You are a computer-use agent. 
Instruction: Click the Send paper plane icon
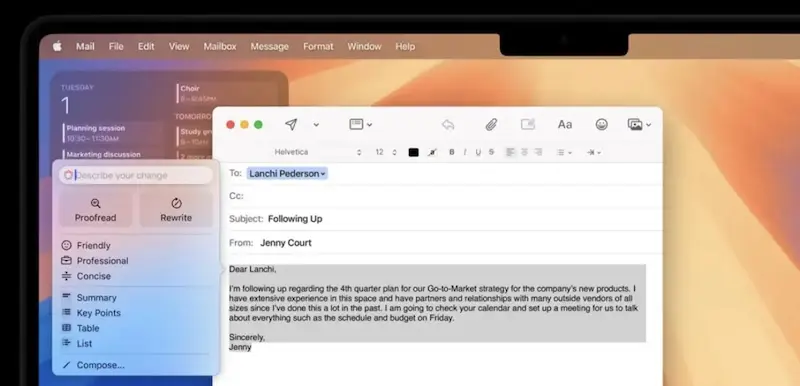(291, 124)
